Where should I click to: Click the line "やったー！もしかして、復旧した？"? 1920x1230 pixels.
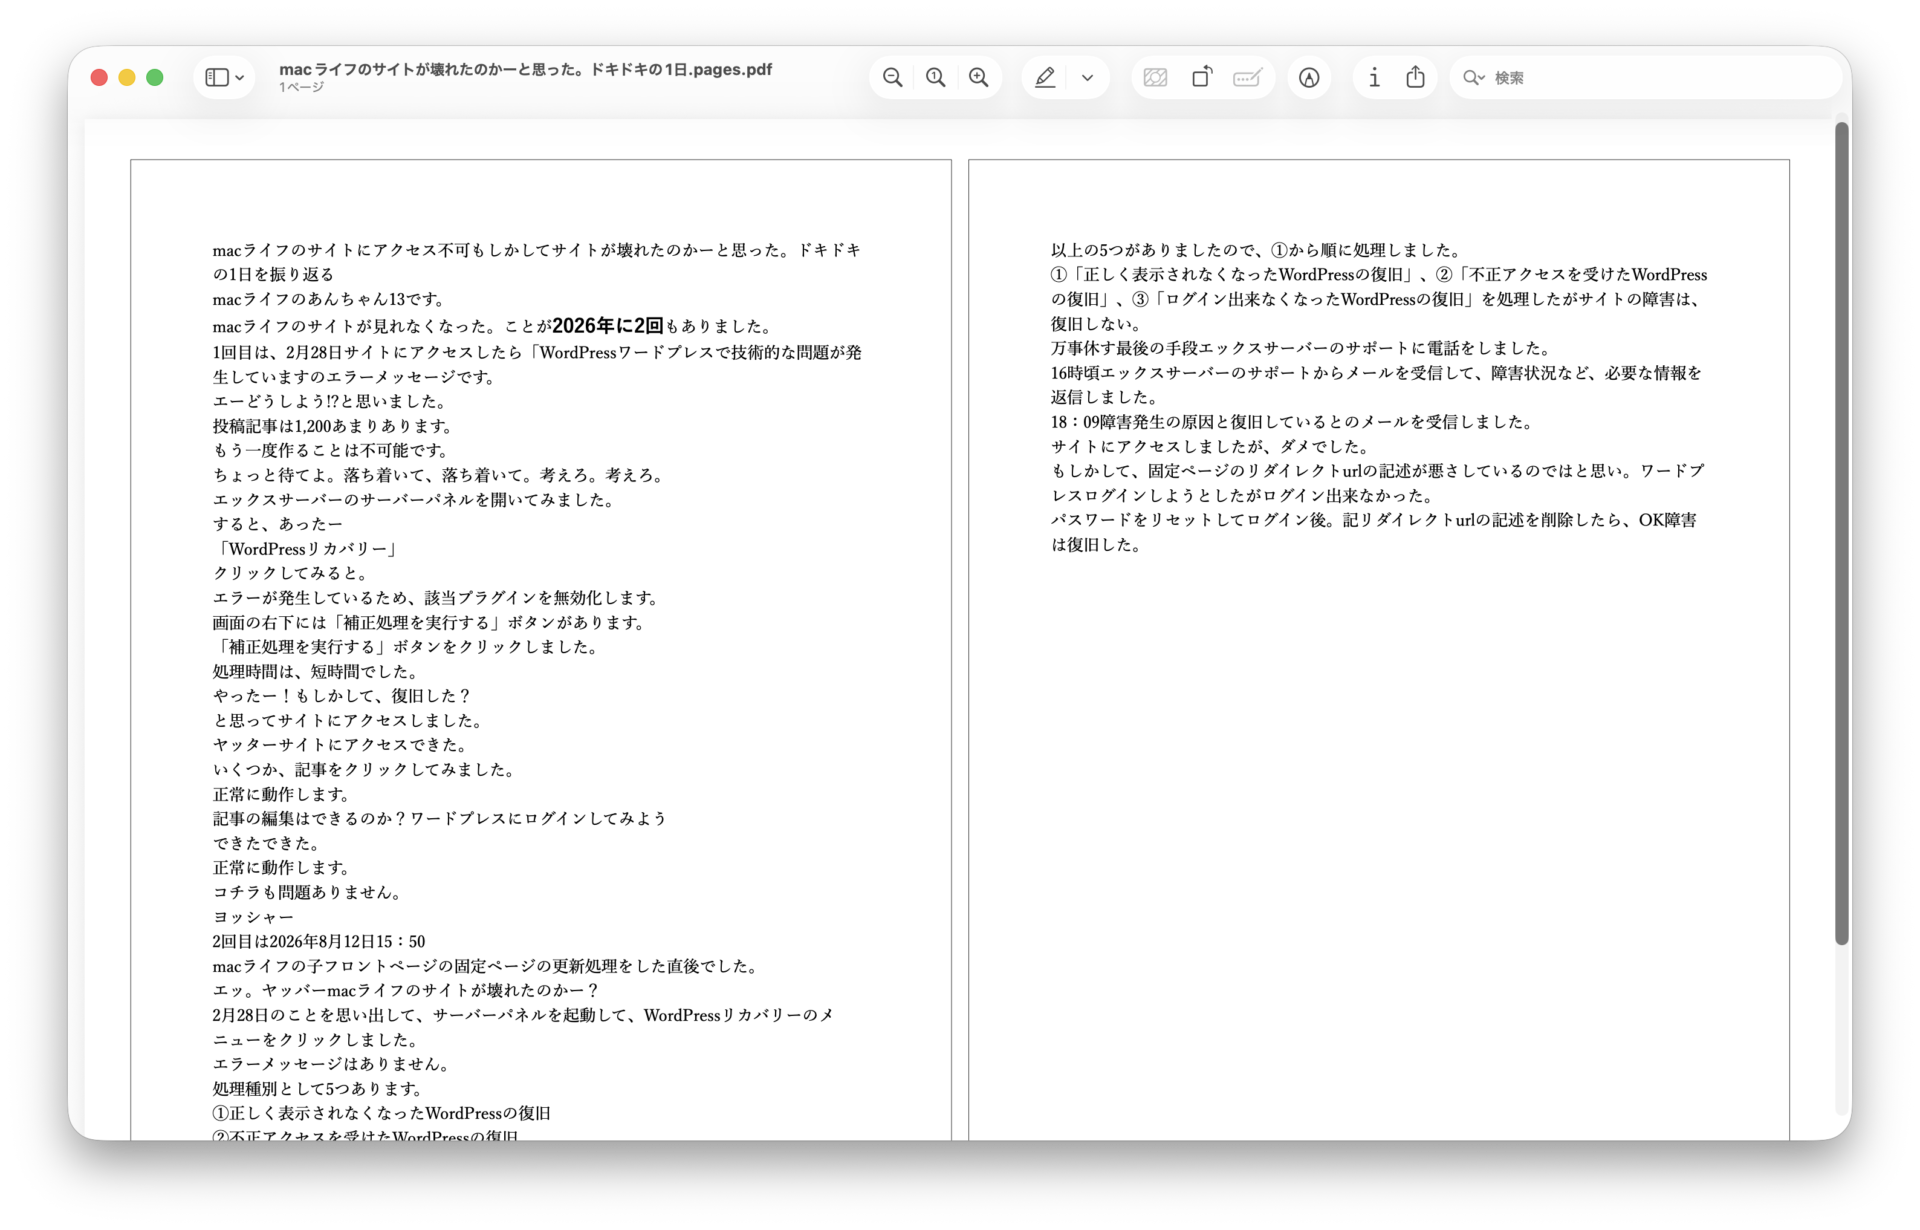[342, 696]
